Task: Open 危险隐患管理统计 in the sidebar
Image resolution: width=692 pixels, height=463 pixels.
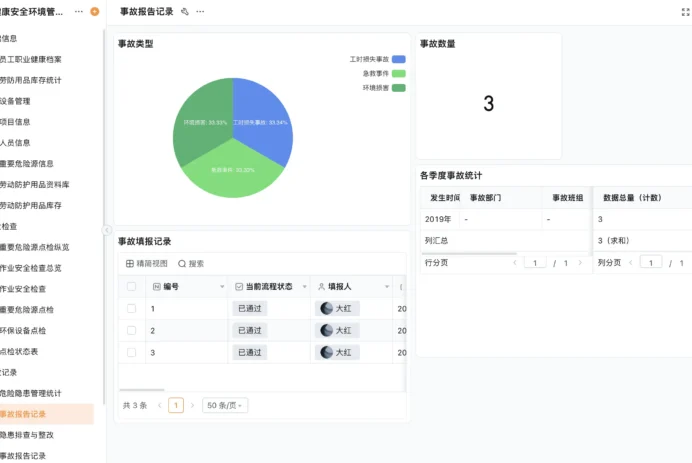Action: coord(31,393)
